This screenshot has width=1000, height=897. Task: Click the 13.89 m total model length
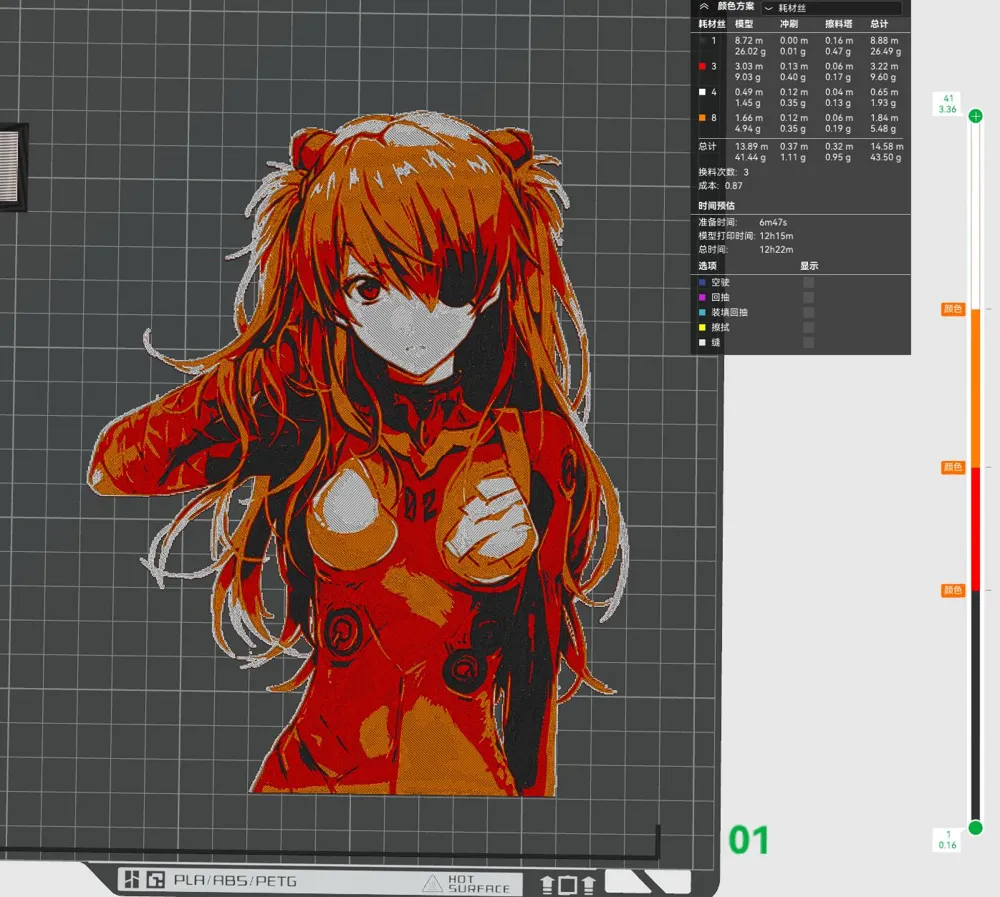(751, 146)
